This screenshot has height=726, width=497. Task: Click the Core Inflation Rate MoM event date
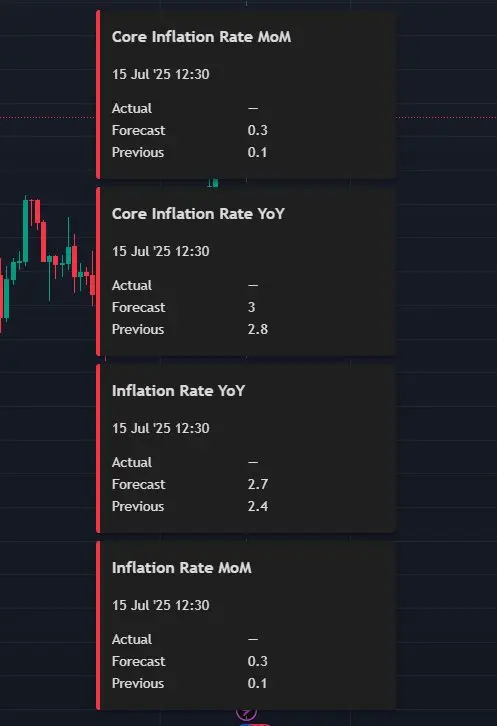point(161,74)
